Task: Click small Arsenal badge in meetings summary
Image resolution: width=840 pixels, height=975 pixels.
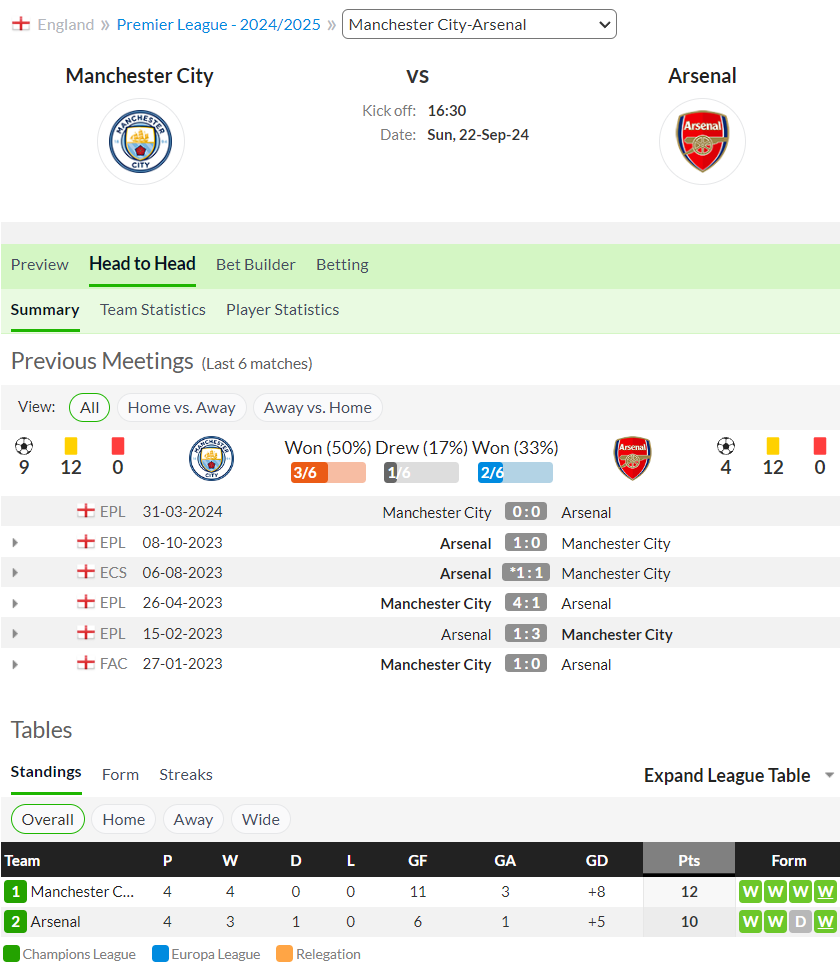Action: click(x=632, y=458)
